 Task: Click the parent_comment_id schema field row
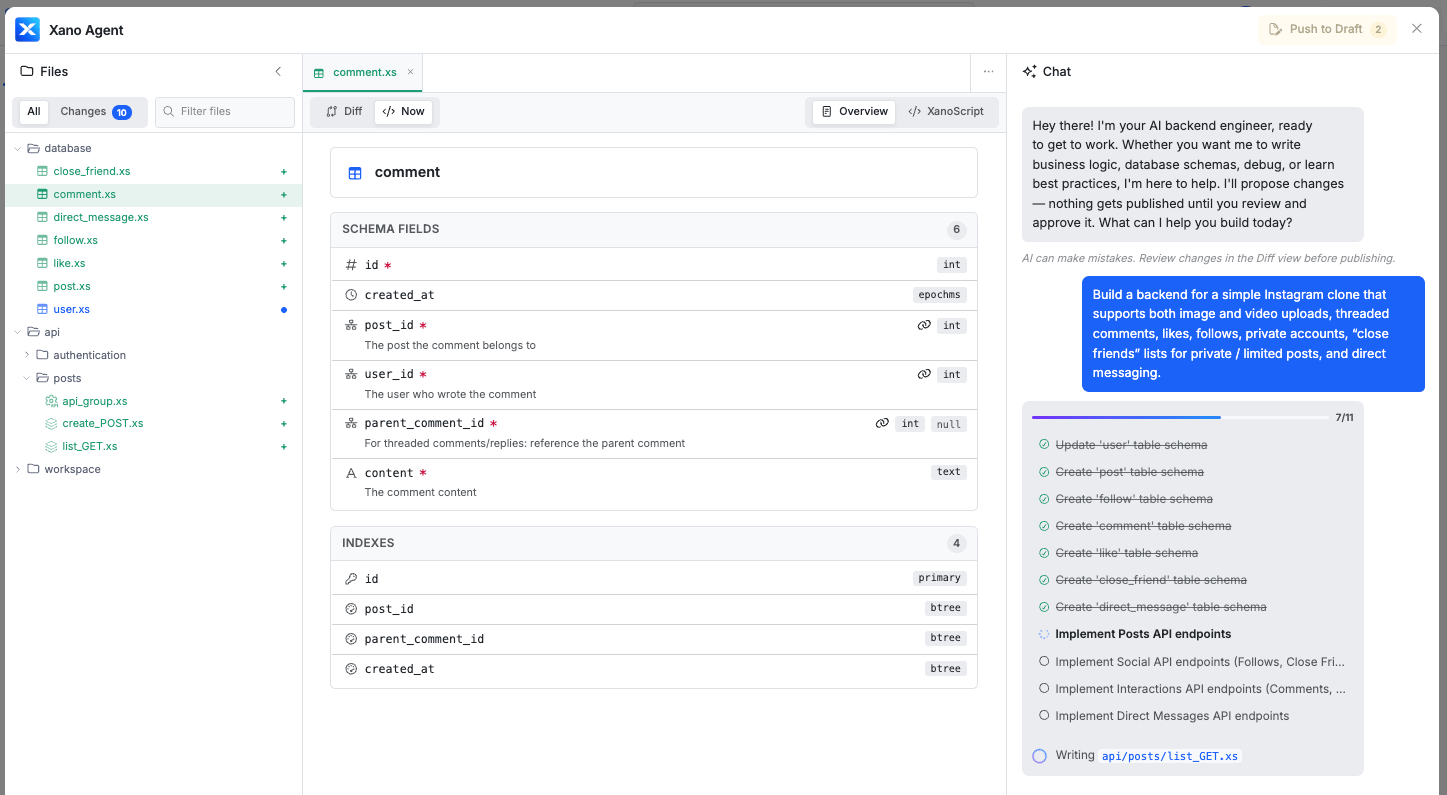click(x=654, y=433)
